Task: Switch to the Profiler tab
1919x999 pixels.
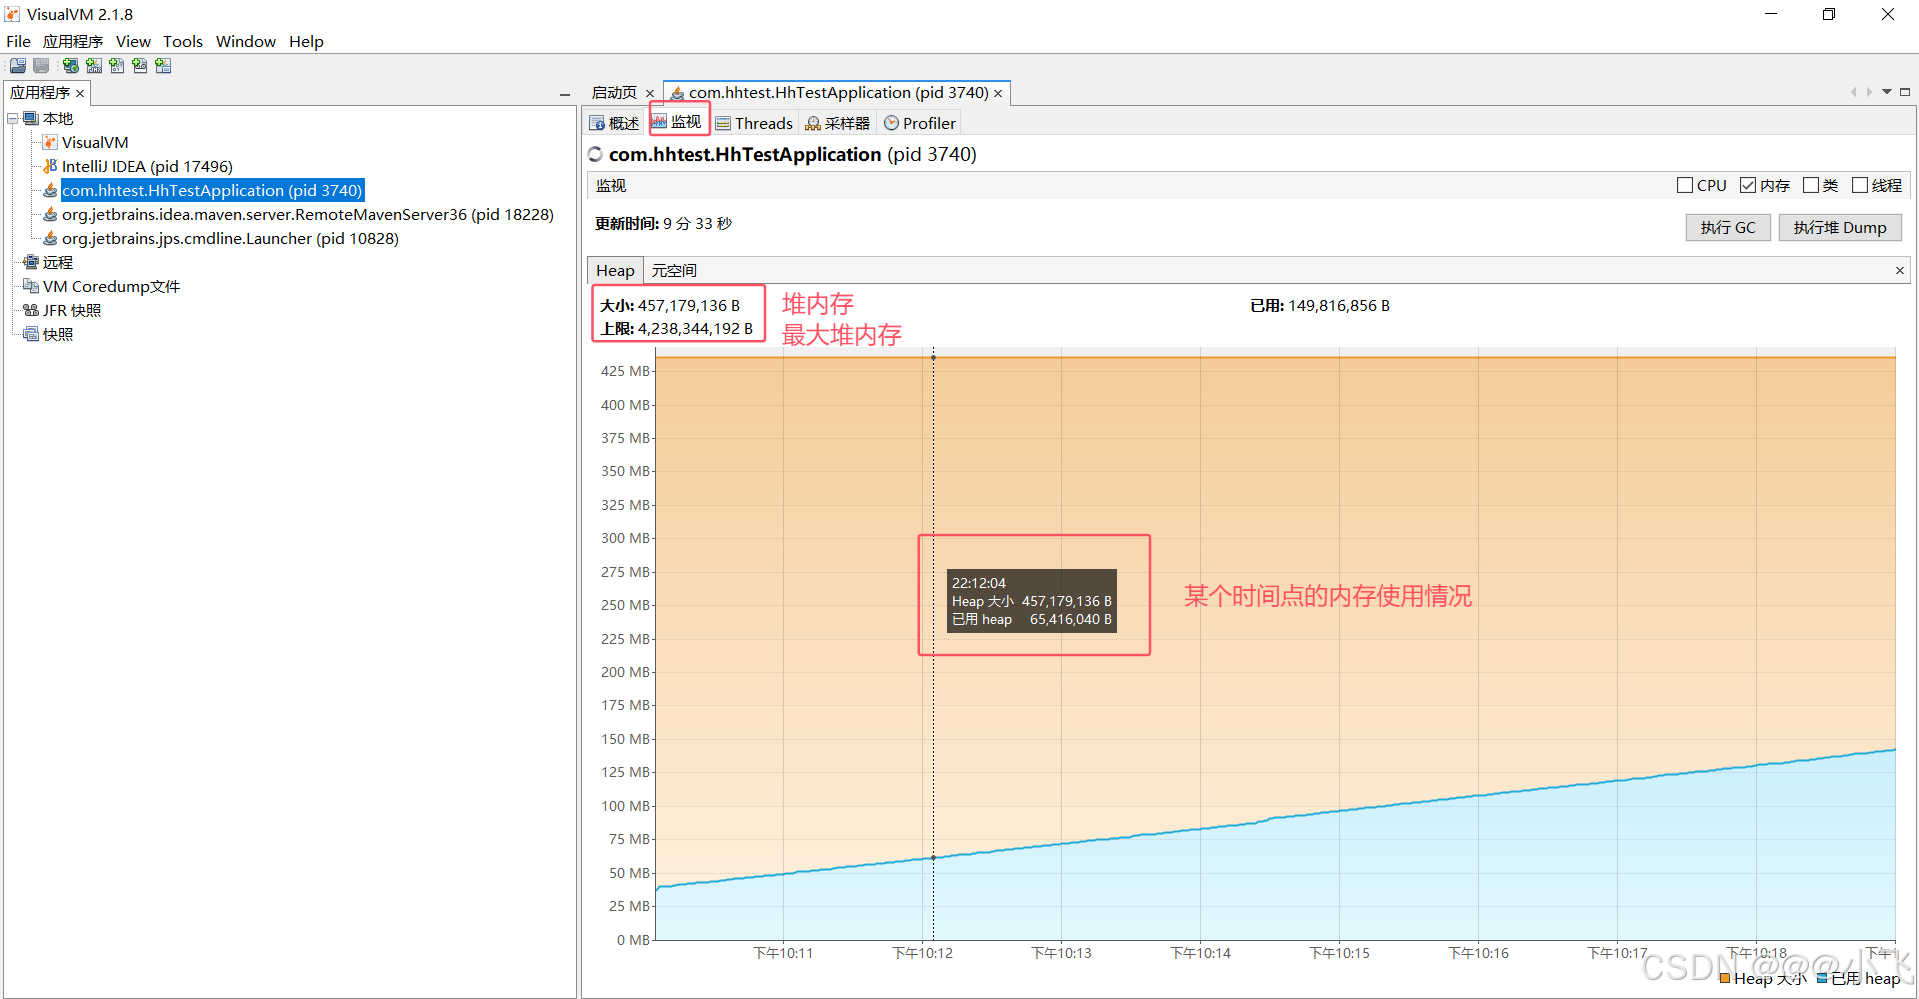Action: coord(920,124)
